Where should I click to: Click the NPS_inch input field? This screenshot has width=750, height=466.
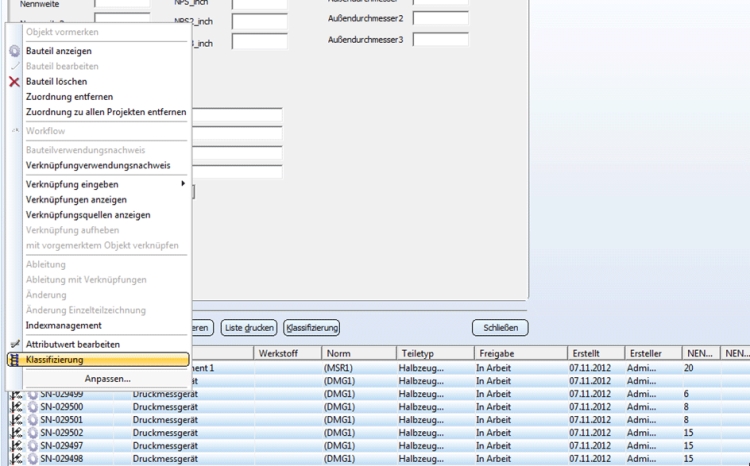pyautogui.click(x=260, y=4)
